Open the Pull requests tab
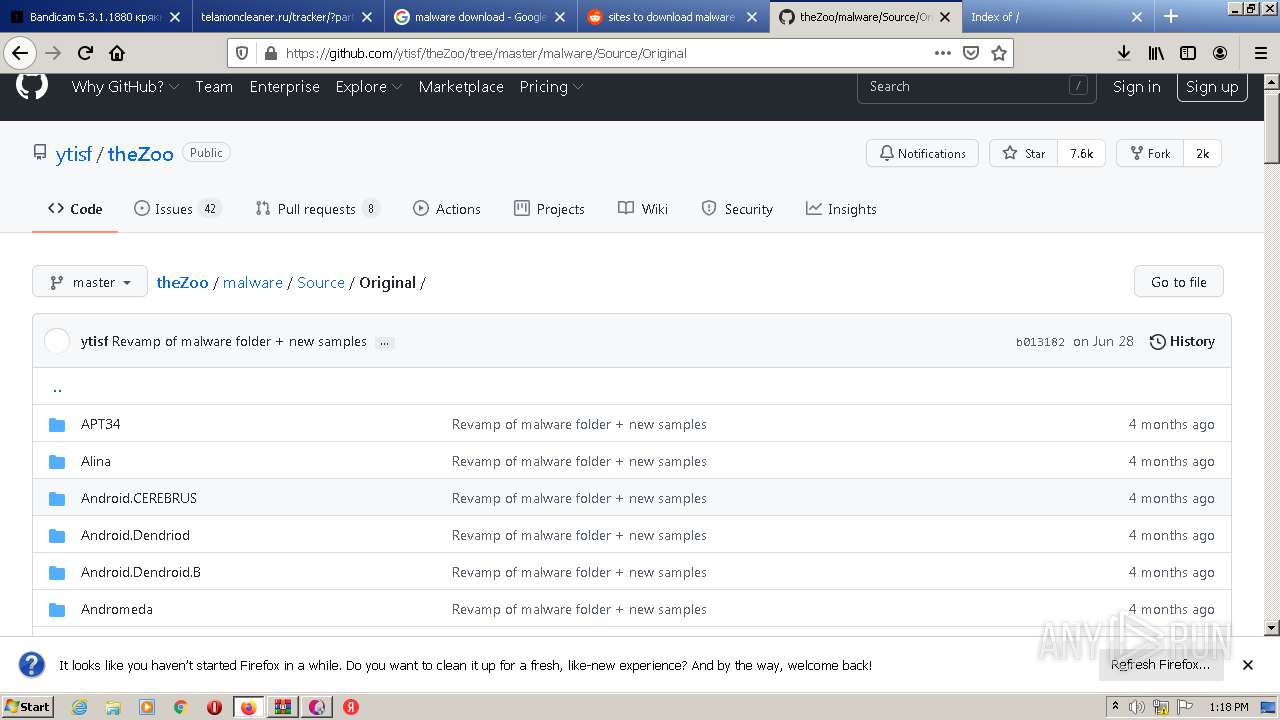This screenshot has width=1280, height=720. click(317, 209)
